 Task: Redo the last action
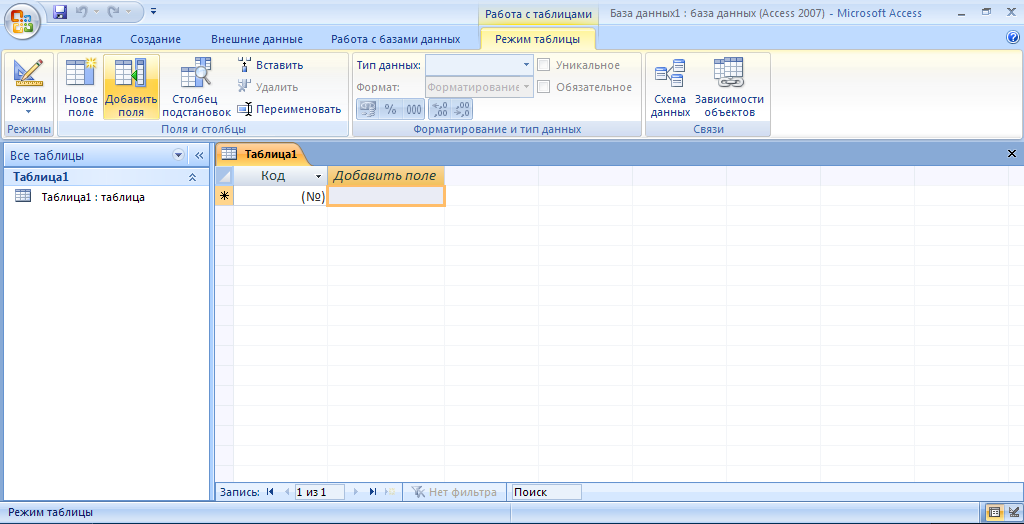click(113, 12)
